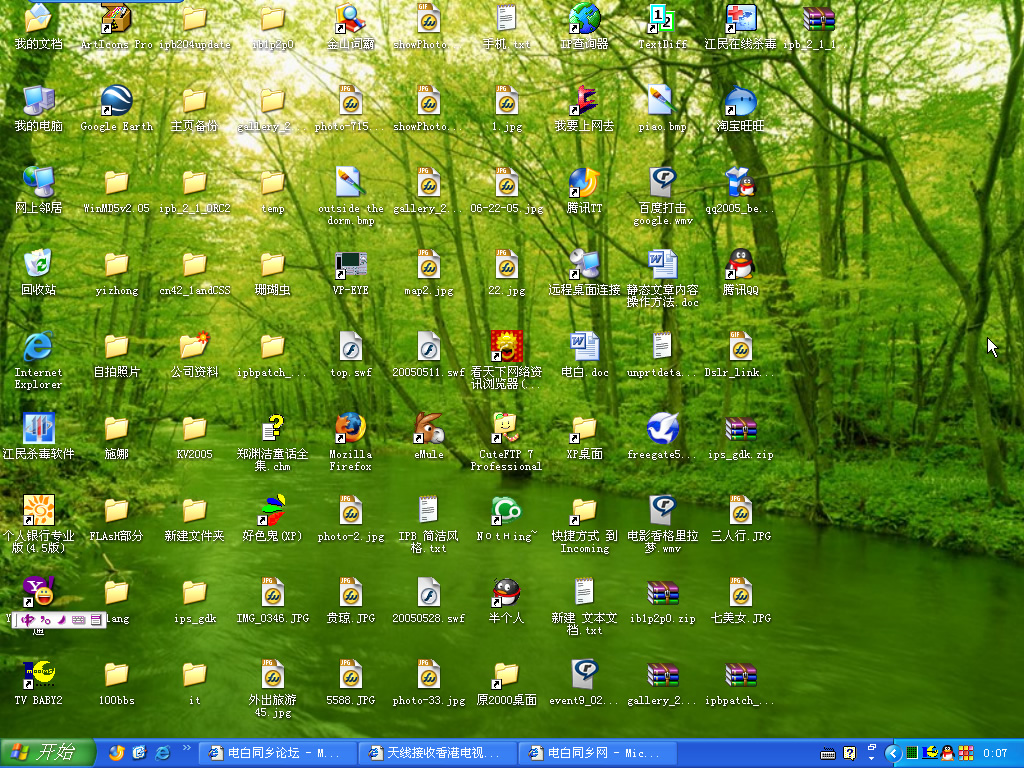Open the 金山词霸 dictionary shortcut
Image resolution: width=1024 pixels, height=768 pixels.
point(350,19)
